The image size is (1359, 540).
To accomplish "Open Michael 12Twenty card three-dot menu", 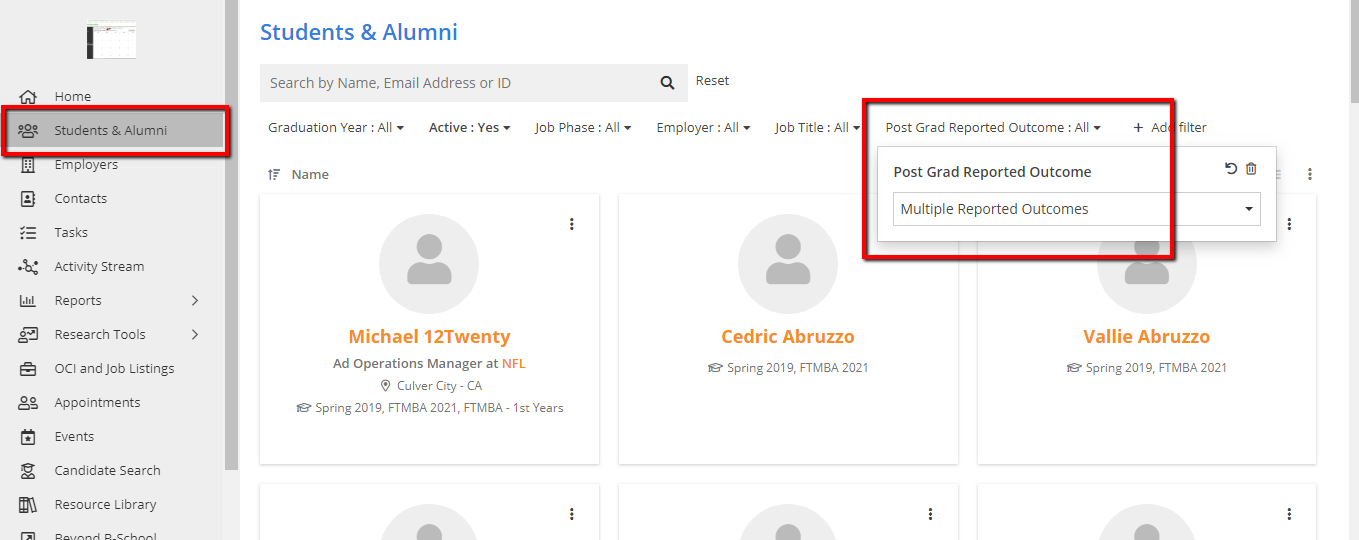I will pos(572,224).
